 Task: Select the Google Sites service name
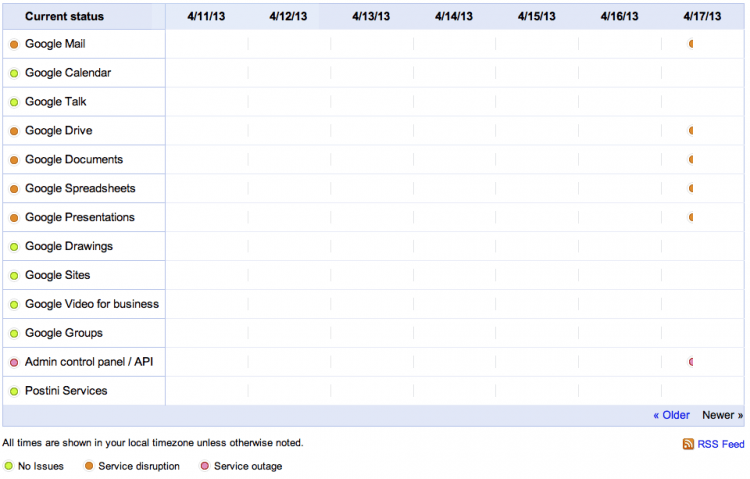pos(57,275)
